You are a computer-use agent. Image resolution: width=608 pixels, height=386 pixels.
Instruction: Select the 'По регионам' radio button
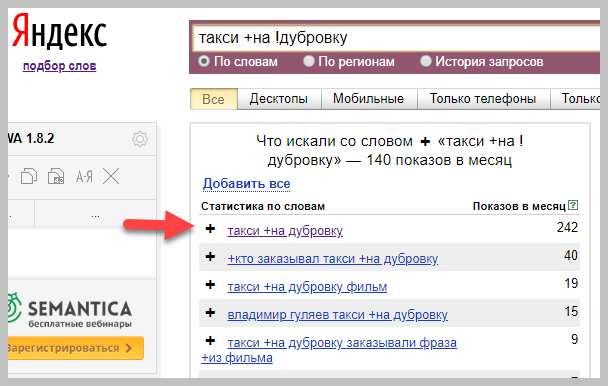(309, 61)
